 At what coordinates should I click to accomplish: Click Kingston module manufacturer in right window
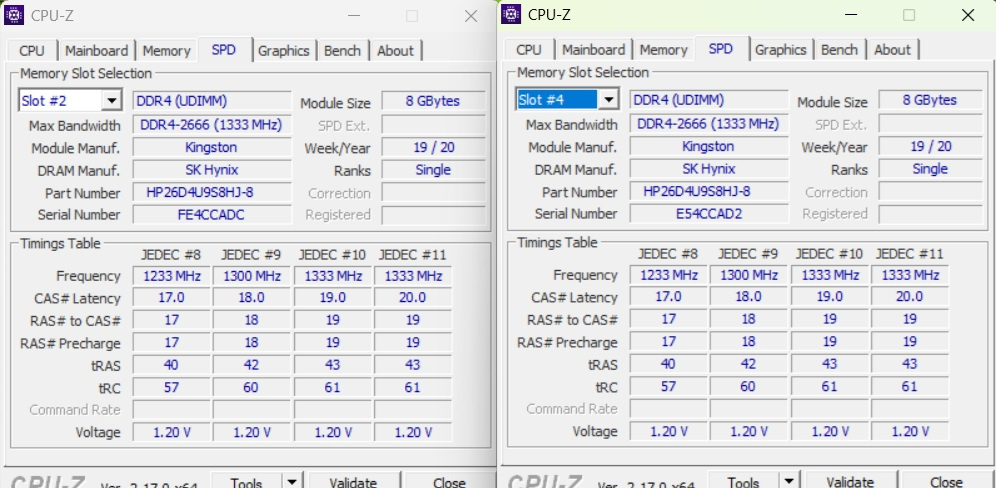click(709, 146)
